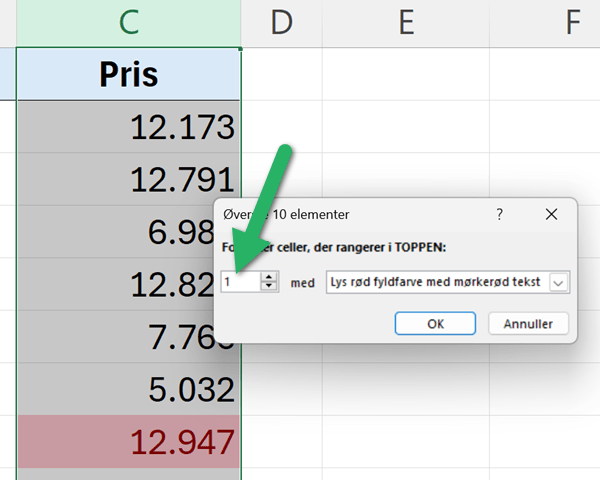Click the red highlighted cell 12.947
The height and width of the screenshot is (480, 600).
tap(129, 440)
